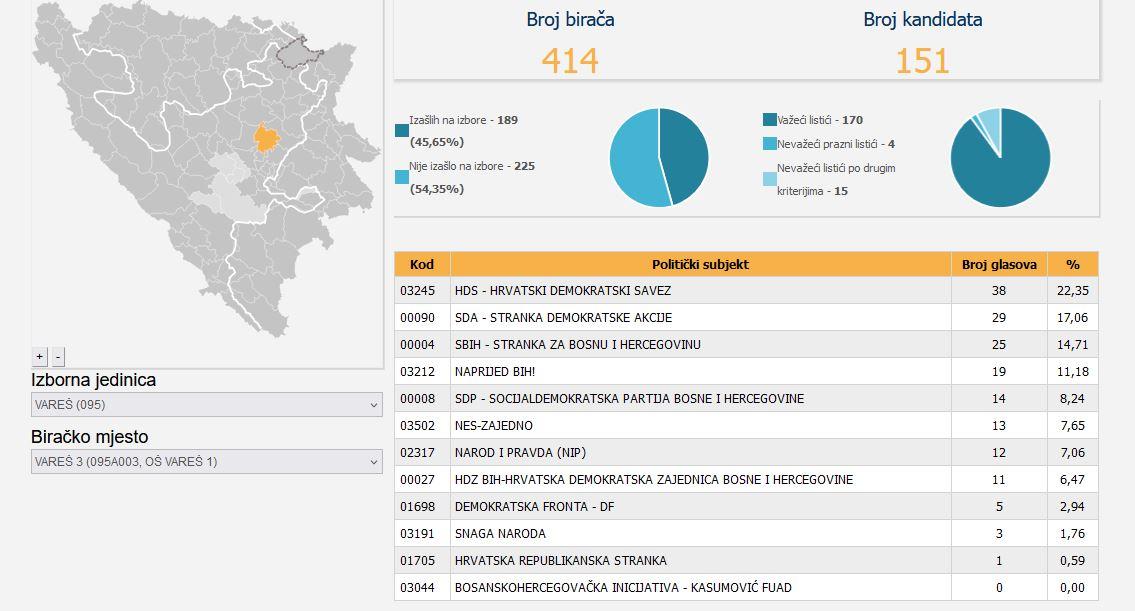This screenshot has height=611, width=1135.
Task: Click the dark teal 'Izašlih na izbore' legend swatch
Action: tap(402, 130)
